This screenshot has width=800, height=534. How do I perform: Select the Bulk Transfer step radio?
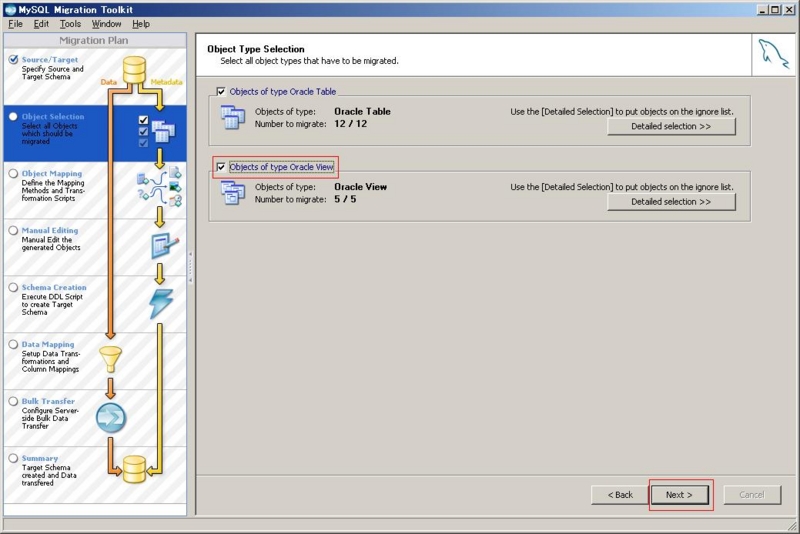point(13,401)
